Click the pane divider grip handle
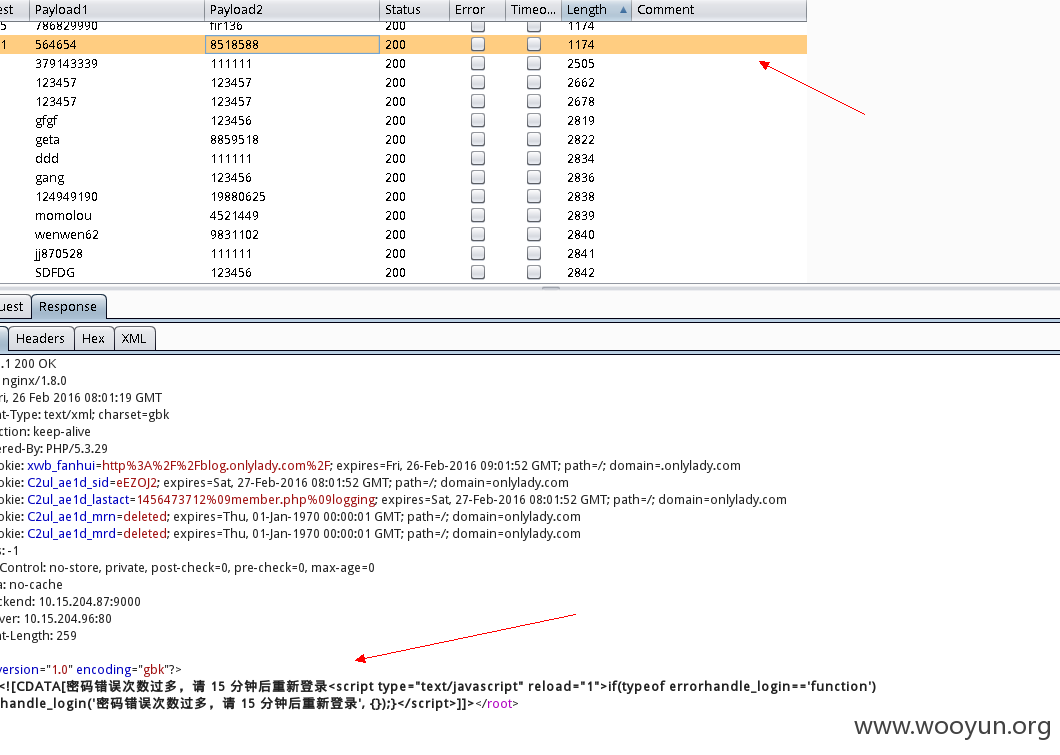This screenshot has height=755, width=1060. point(551,288)
